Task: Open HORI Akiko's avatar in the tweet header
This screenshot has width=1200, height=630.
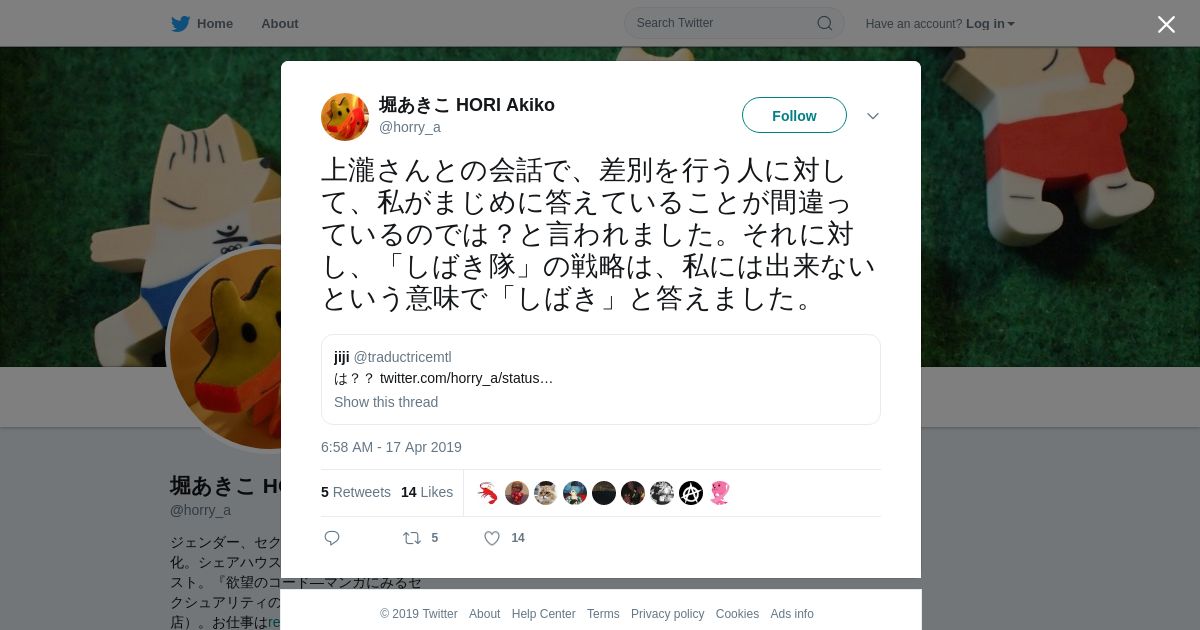Action: pos(345,117)
